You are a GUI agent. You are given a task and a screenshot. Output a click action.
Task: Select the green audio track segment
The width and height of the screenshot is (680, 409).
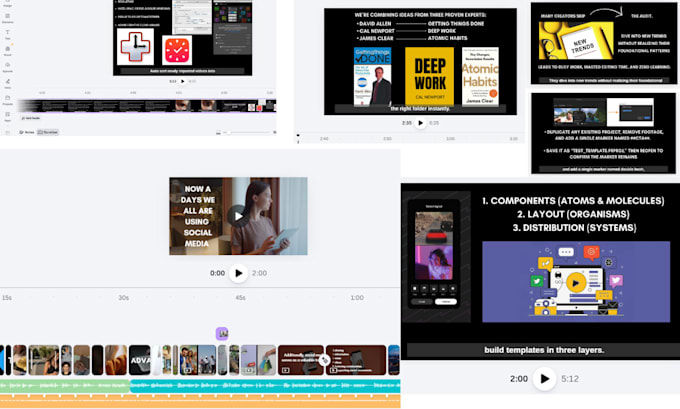pyautogui.click(x=65, y=386)
